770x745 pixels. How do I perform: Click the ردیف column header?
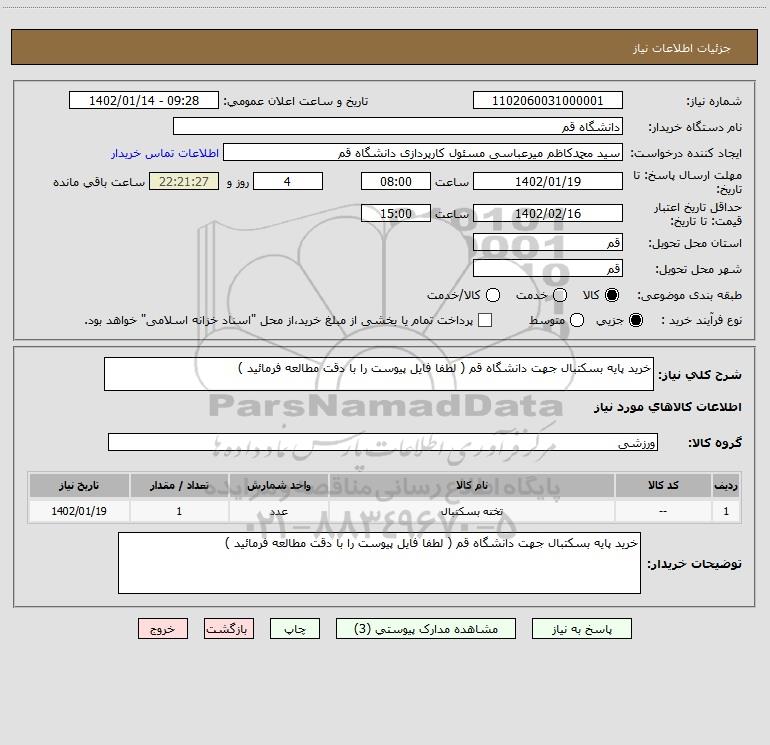(x=726, y=485)
